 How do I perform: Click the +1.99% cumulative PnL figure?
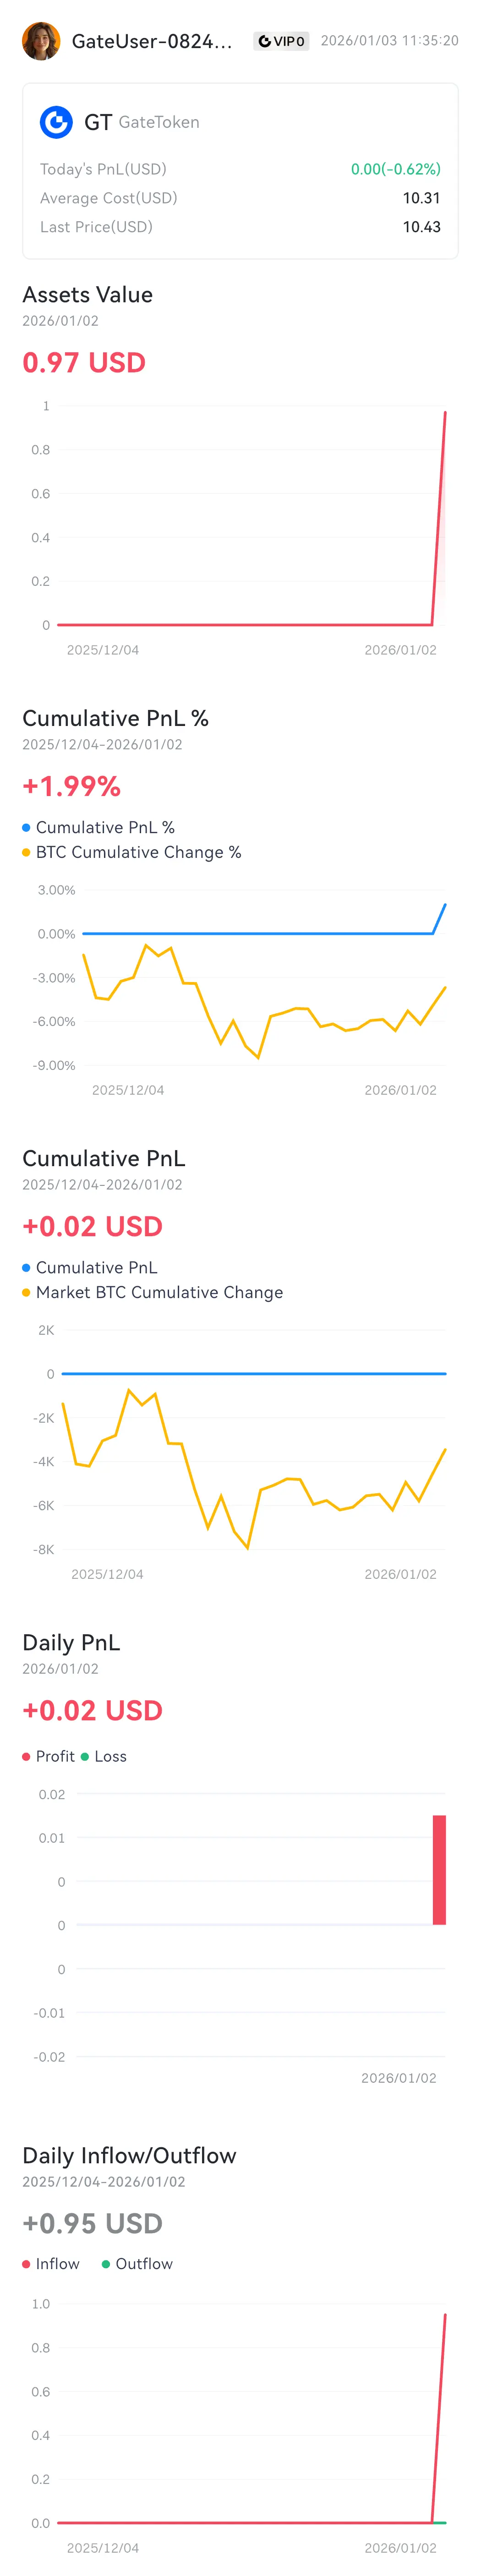(x=71, y=786)
